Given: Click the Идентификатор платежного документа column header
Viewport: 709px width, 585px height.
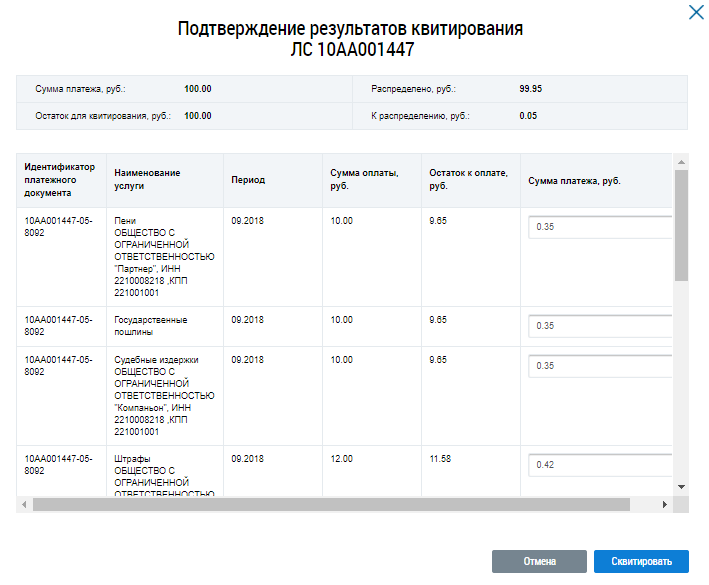Looking at the screenshot, I should (x=60, y=180).
